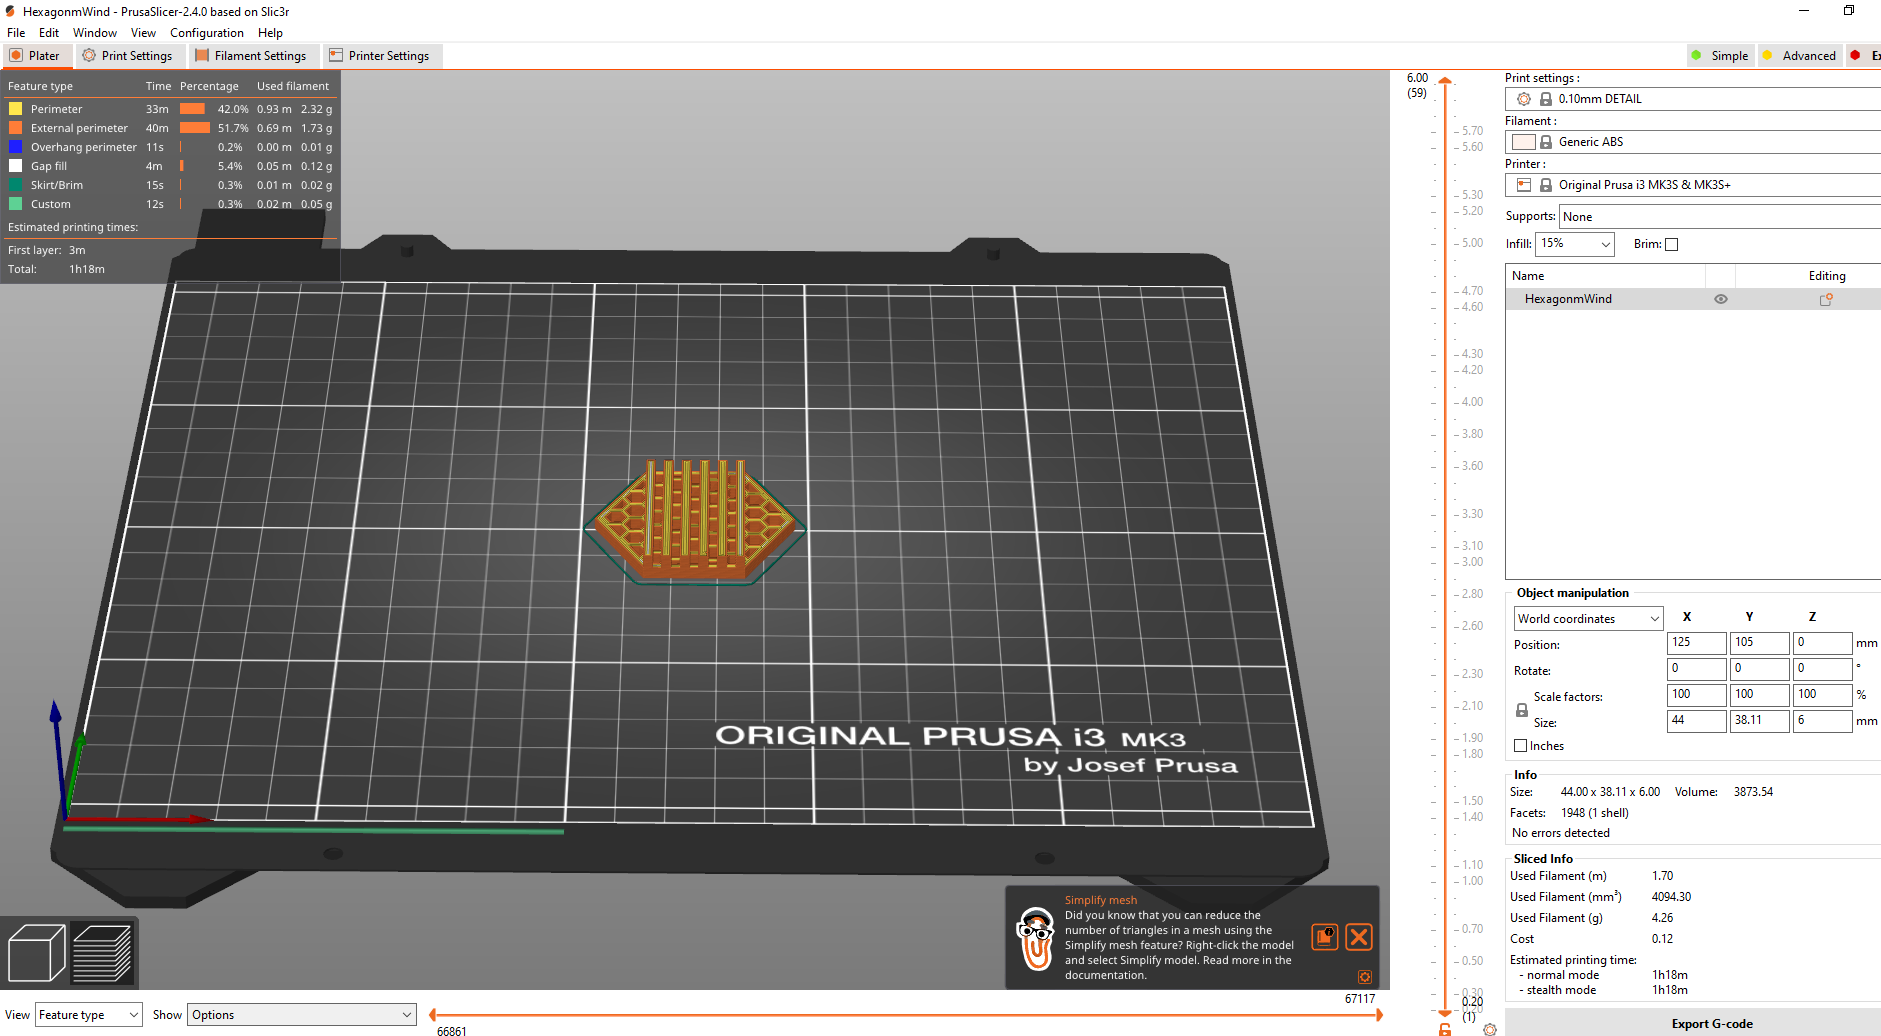This screenshot has height=1036, width=1881.
Task: Open the Configuration menu
Action: pyautogui.click(x=206, y=32)
